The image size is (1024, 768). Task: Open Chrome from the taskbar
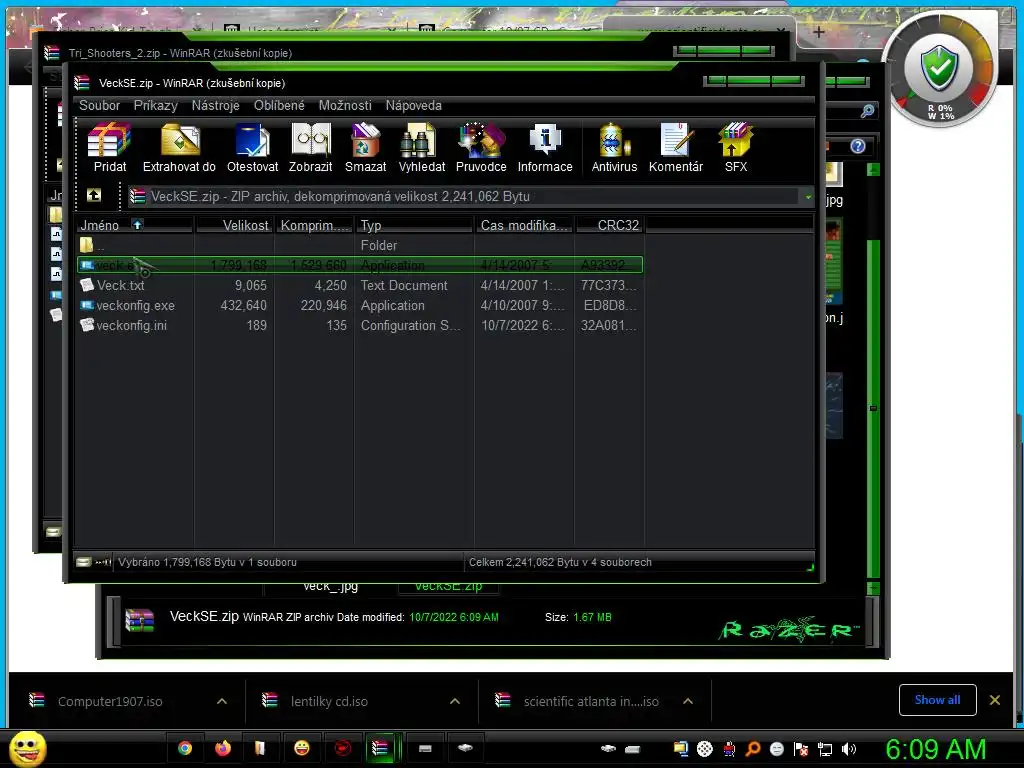pyautogui.click(x=185, y=748)
